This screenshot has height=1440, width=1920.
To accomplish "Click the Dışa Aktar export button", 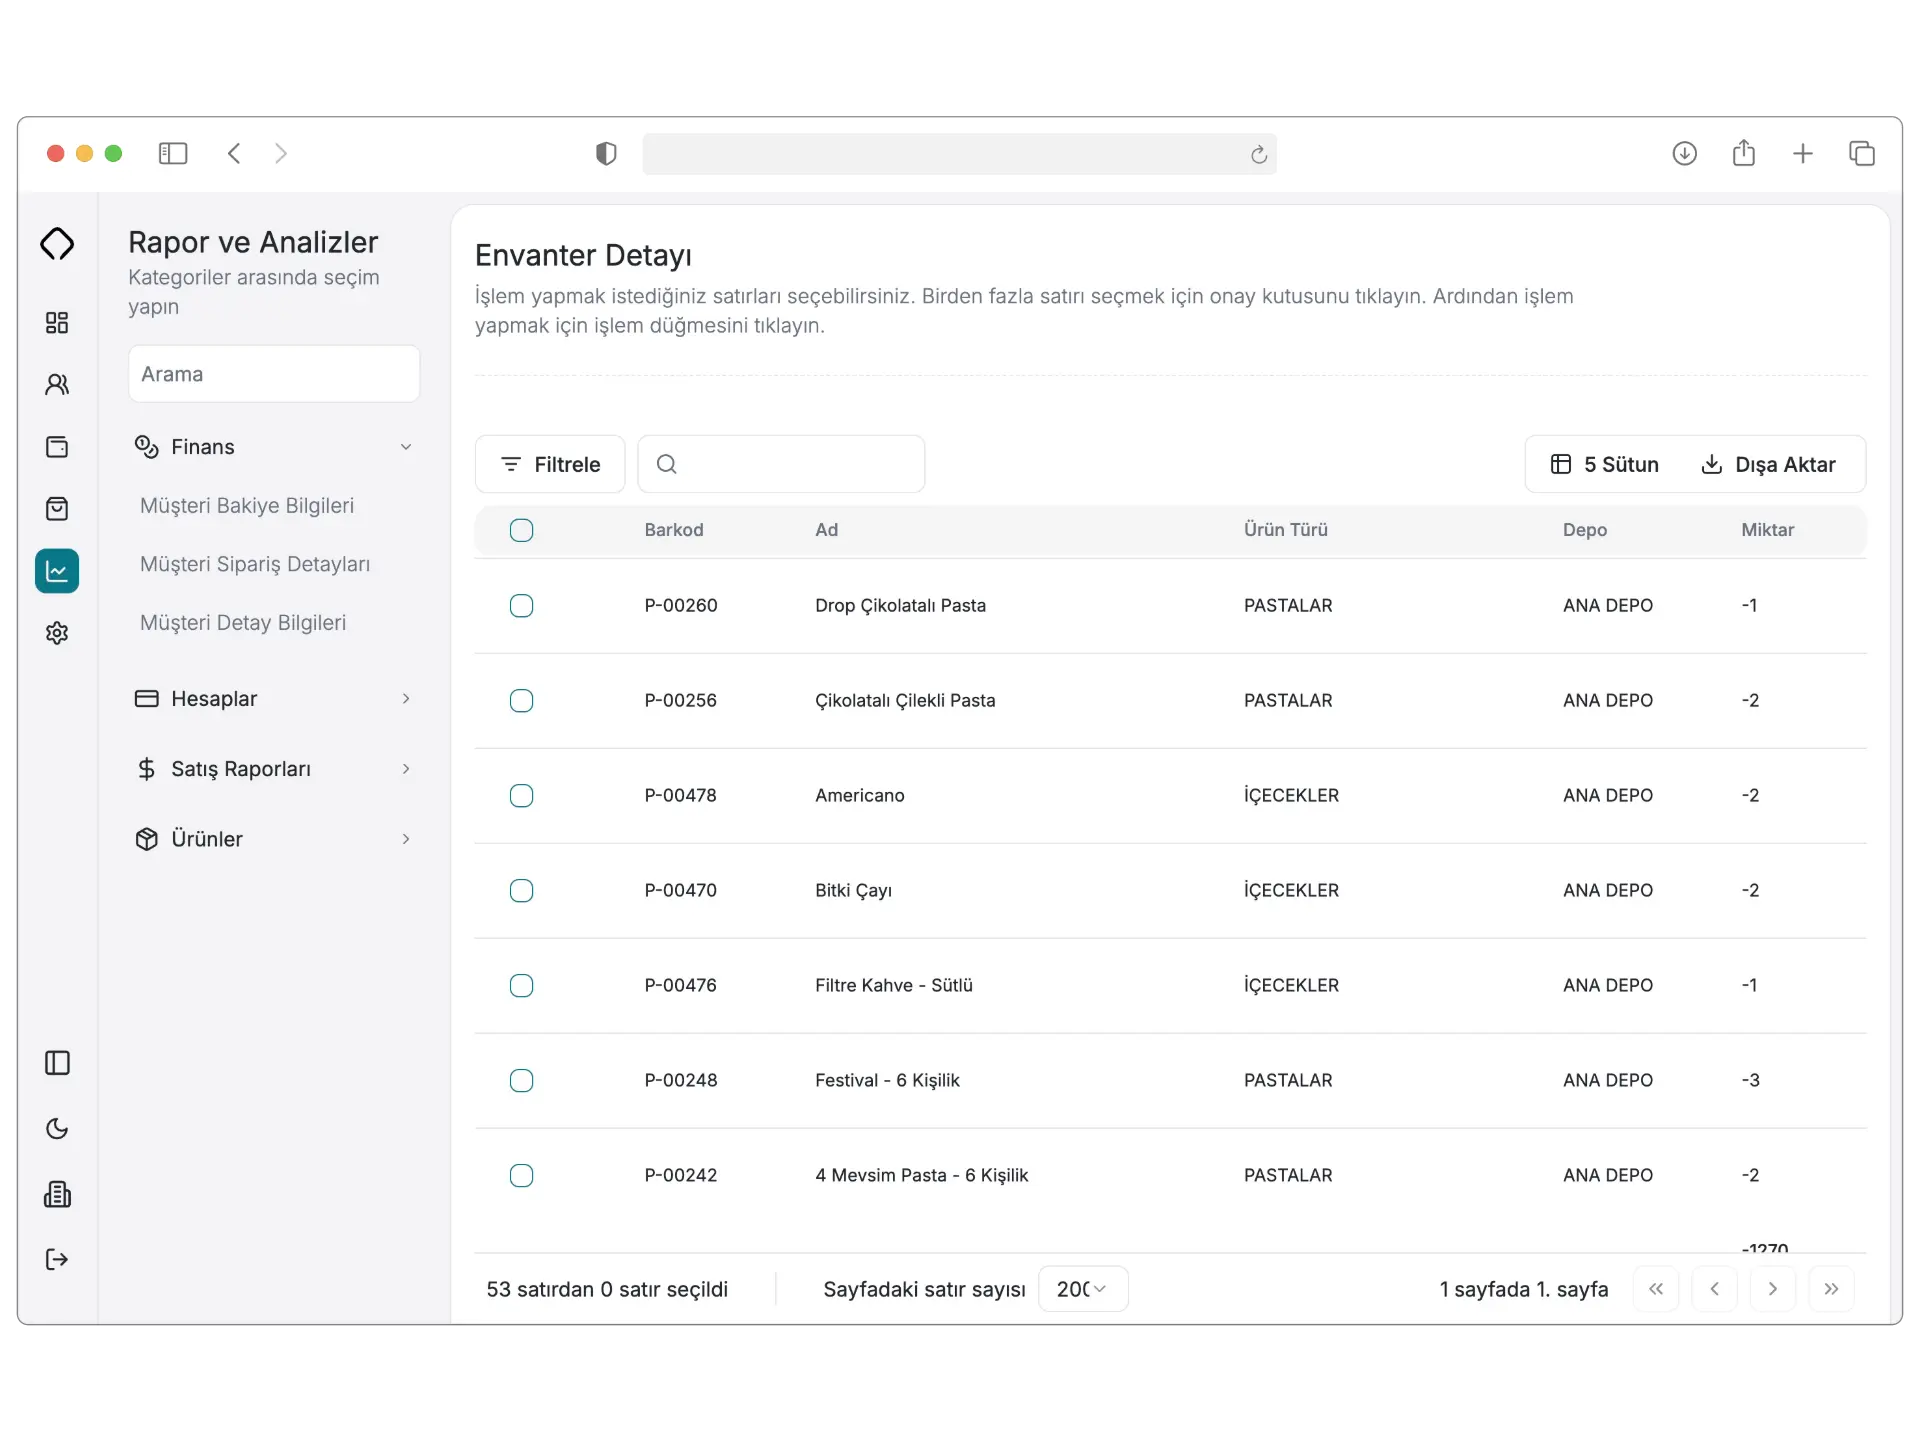I will 1768,464.
